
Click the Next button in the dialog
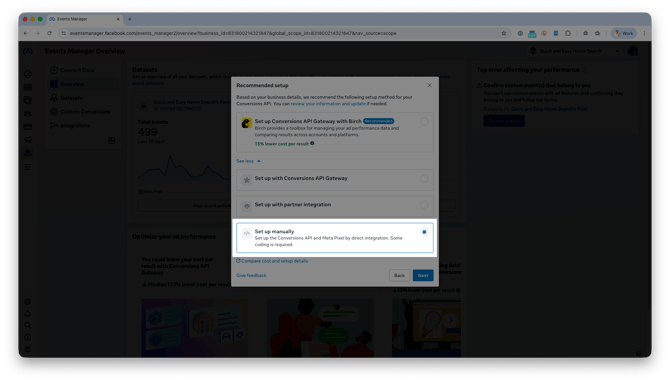click(423, 276)
